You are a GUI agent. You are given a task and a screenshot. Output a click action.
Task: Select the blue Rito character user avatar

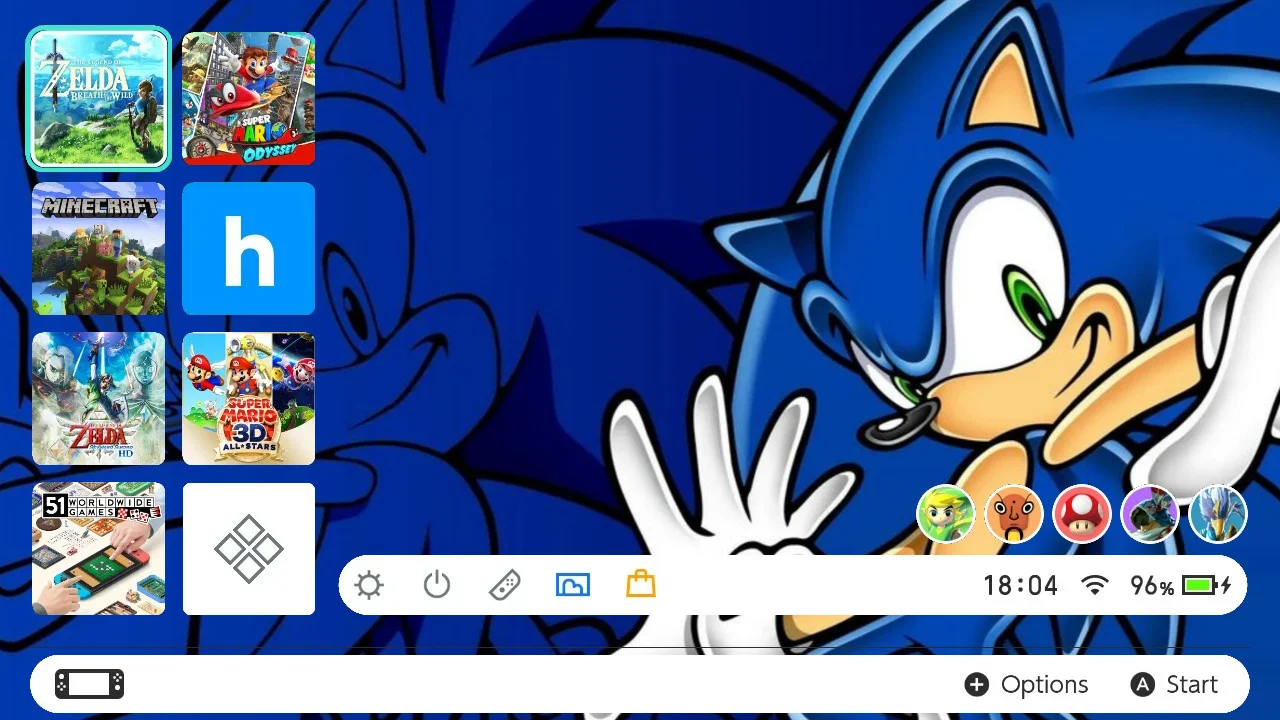tap(1218, 514)
